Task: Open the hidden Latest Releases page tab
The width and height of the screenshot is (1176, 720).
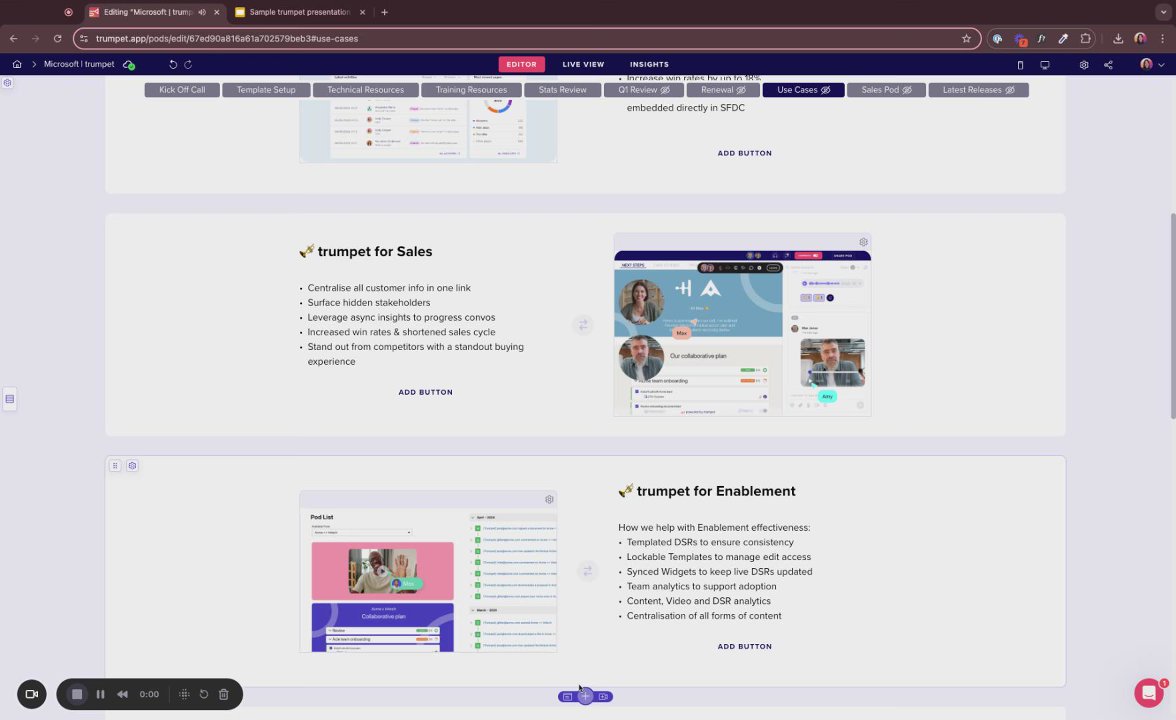Action: point(978,90)
